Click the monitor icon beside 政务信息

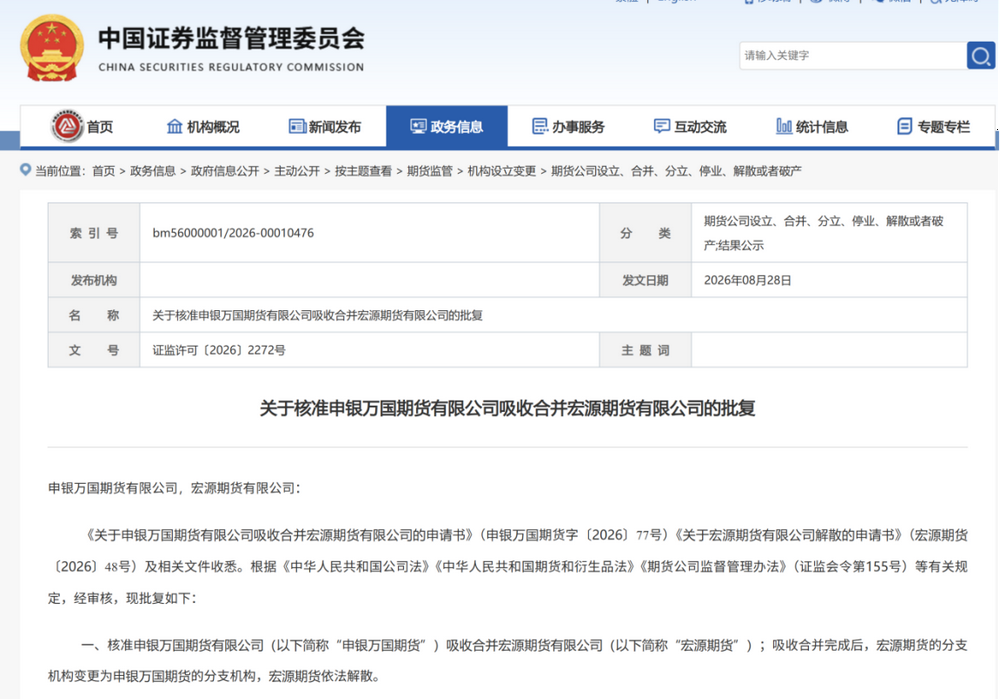(x=418, y=126)
